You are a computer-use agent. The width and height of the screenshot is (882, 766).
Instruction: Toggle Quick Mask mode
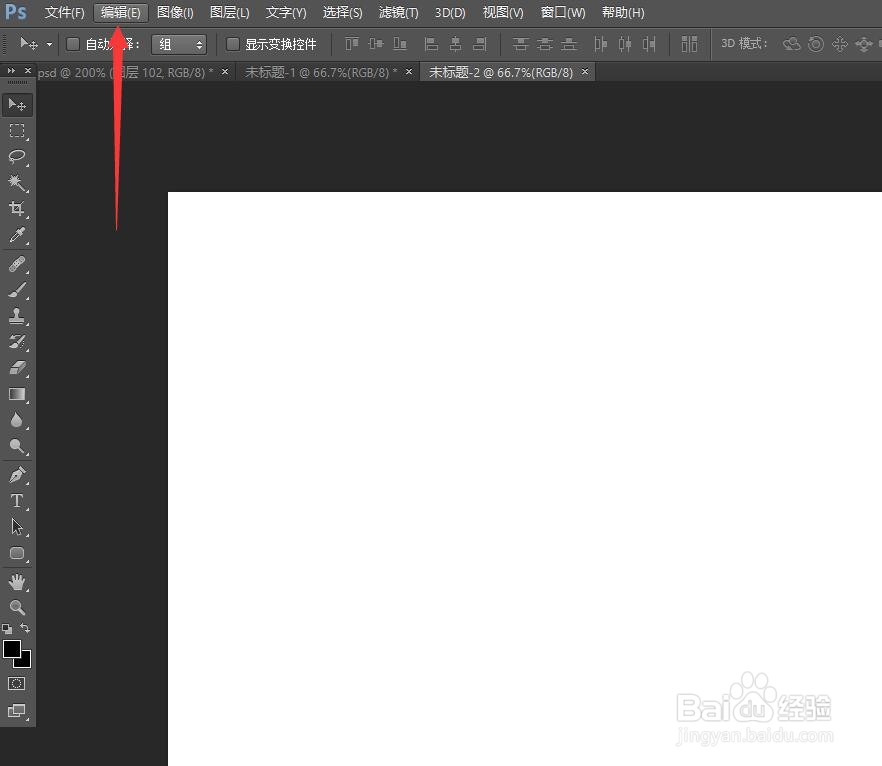tap(16, 683)
